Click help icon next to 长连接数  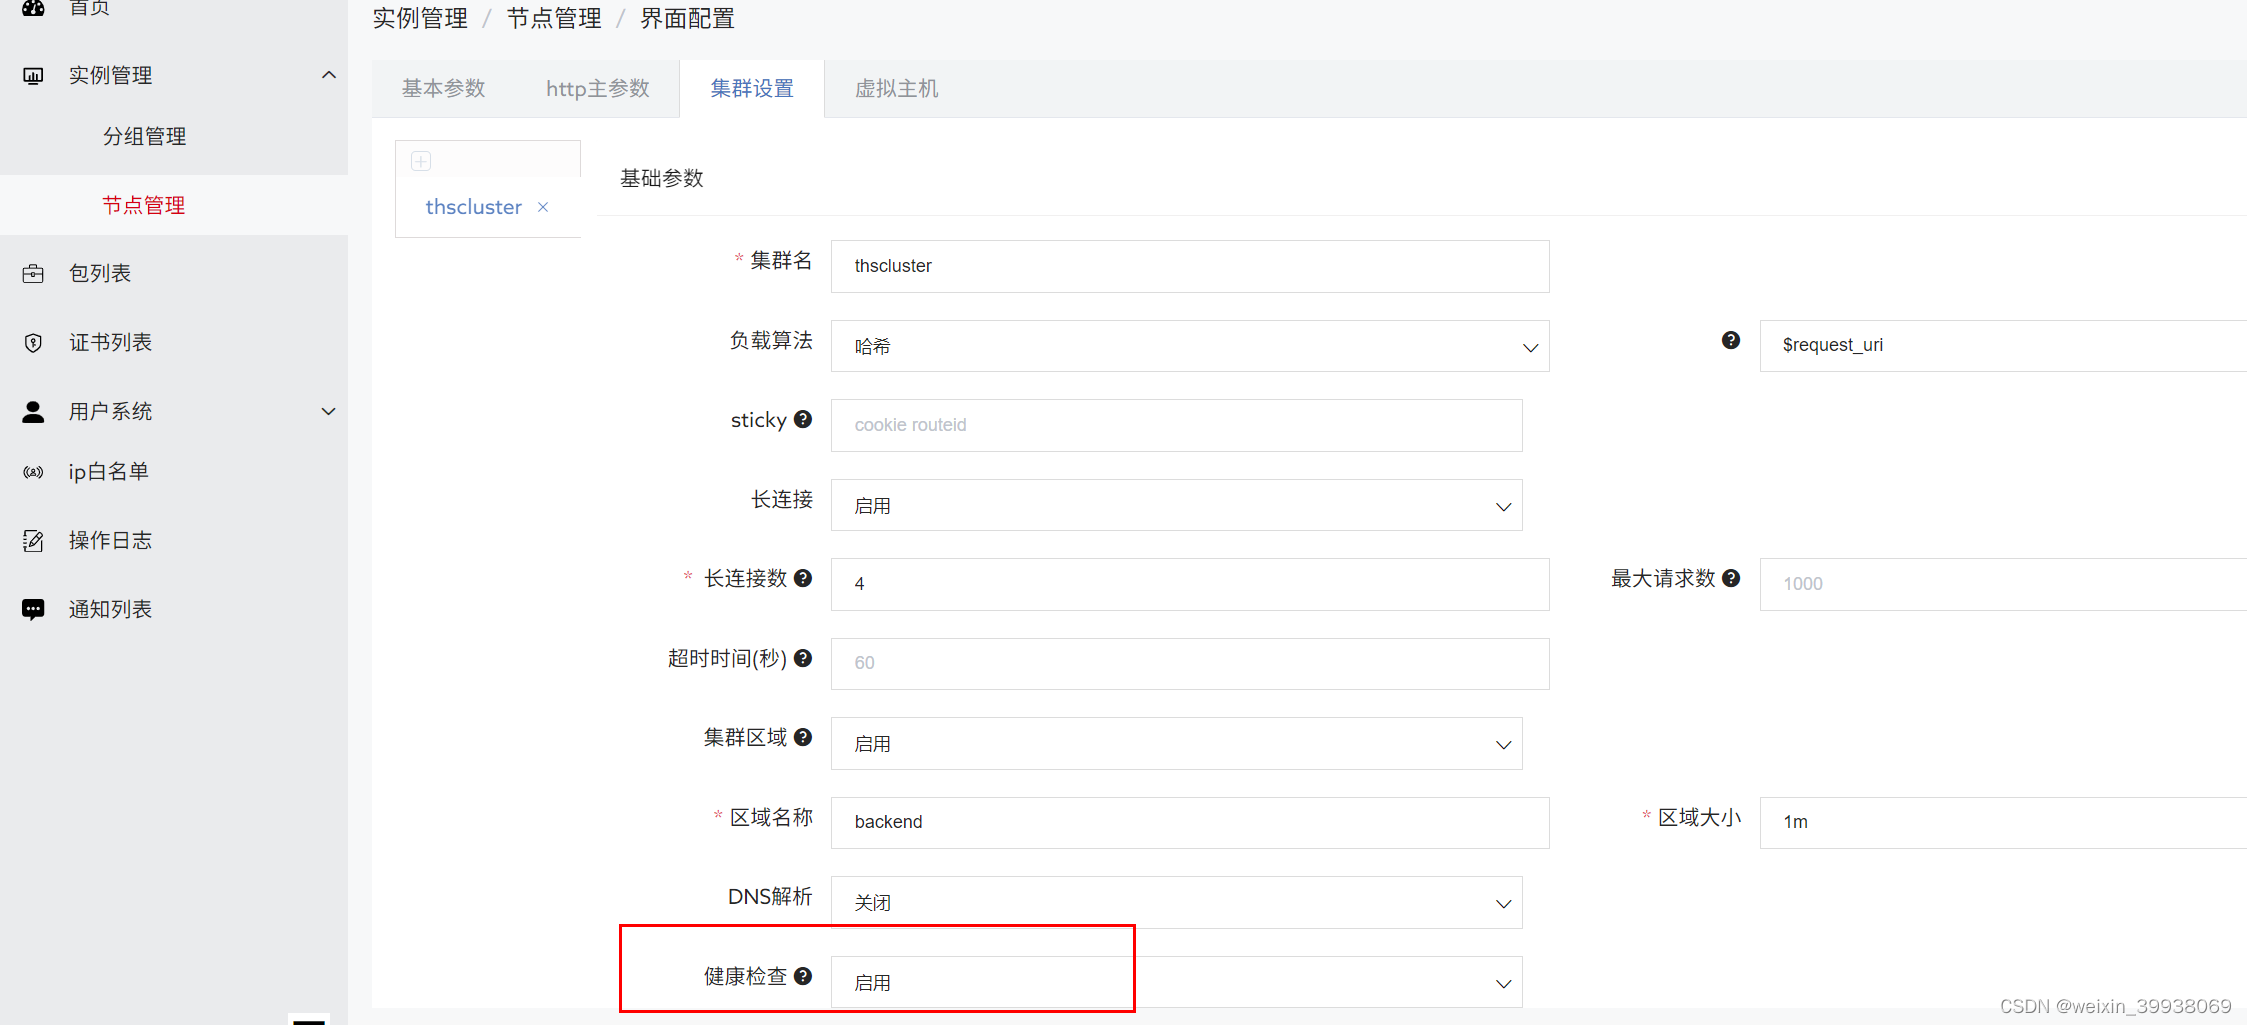[x=803, y=578]
